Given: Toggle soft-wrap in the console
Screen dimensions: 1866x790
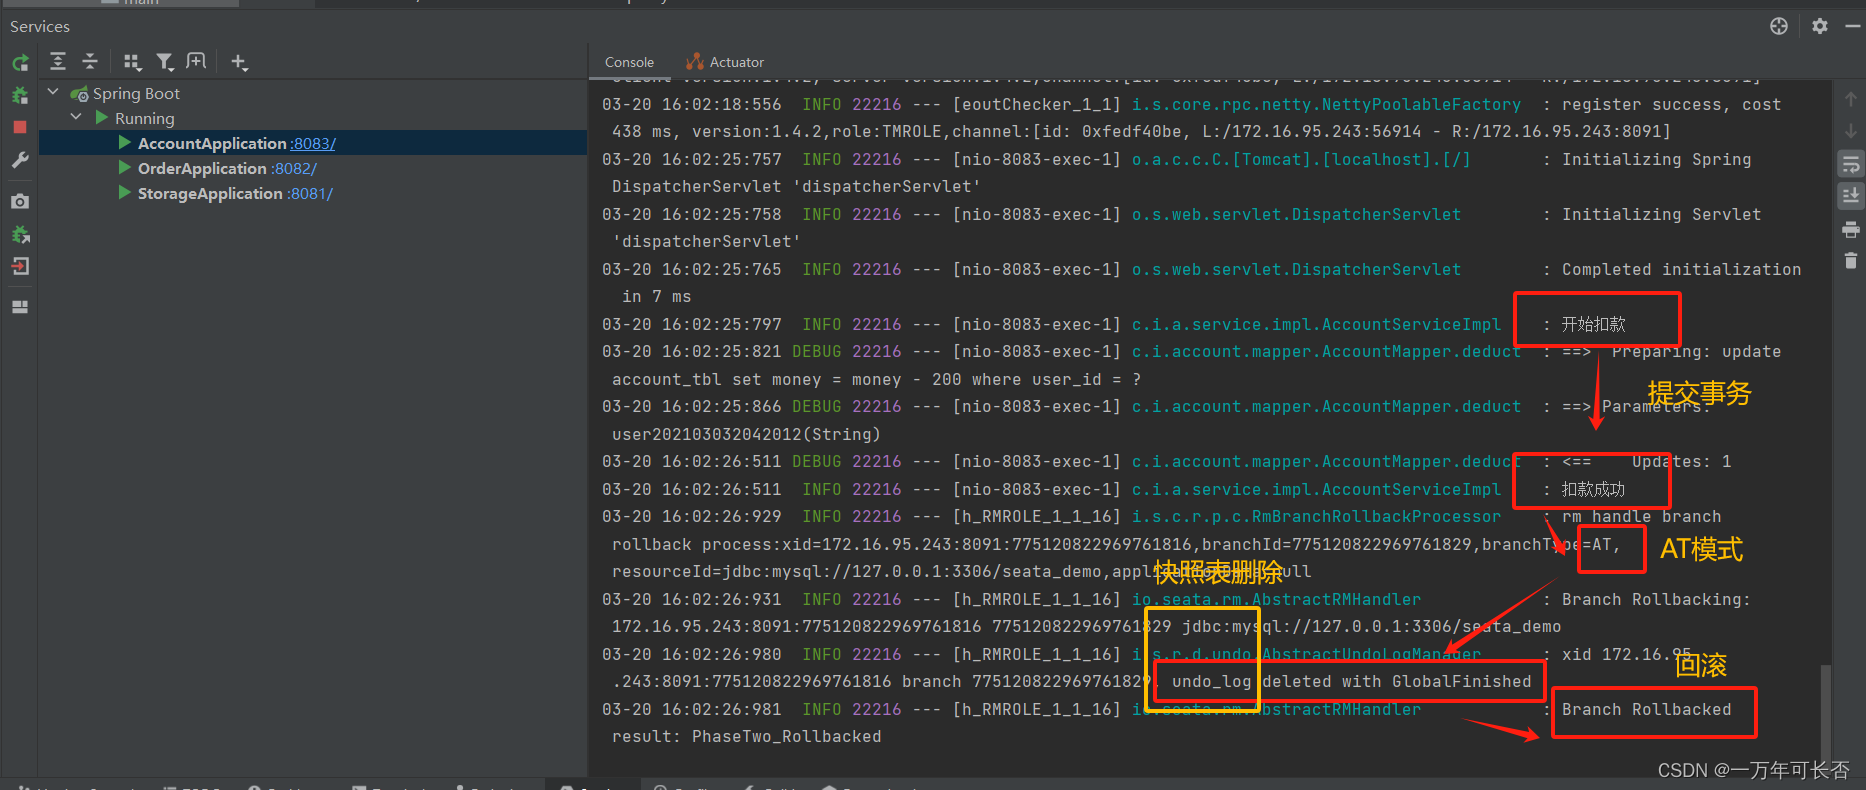Looking at the screenshot, I should click(x=1851, y=164).
